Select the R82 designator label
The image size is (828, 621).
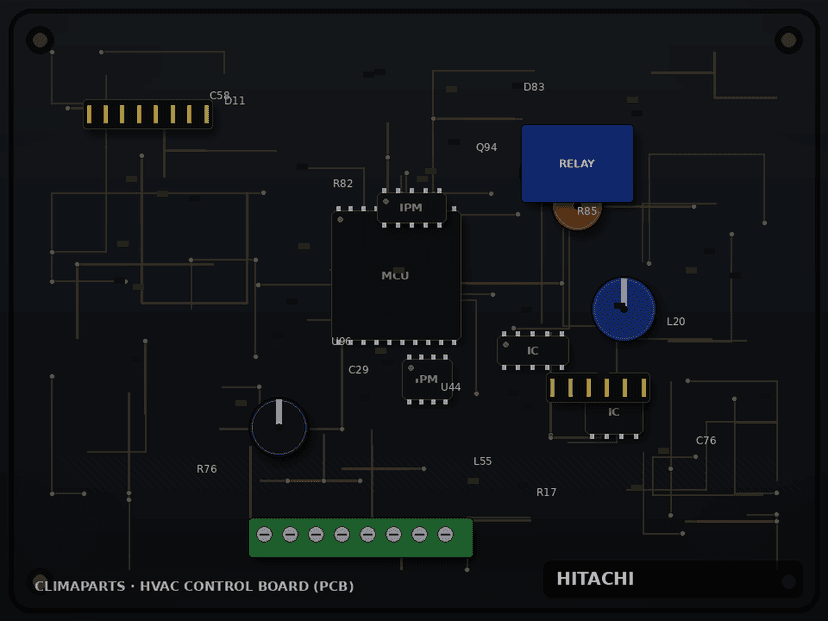pos(343,183)
